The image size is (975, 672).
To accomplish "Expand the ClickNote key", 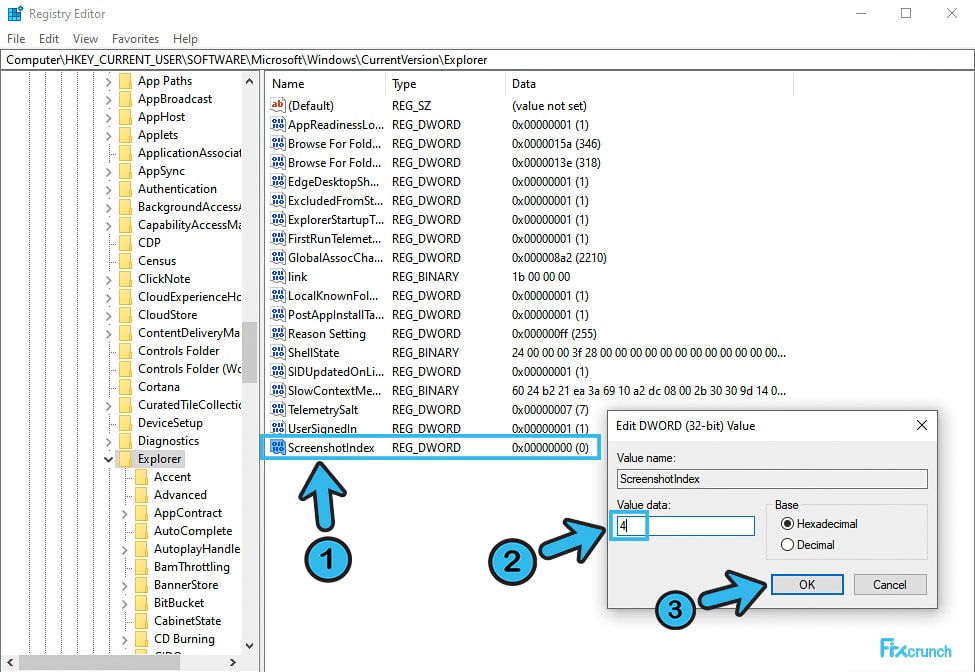I will point(108,280).
